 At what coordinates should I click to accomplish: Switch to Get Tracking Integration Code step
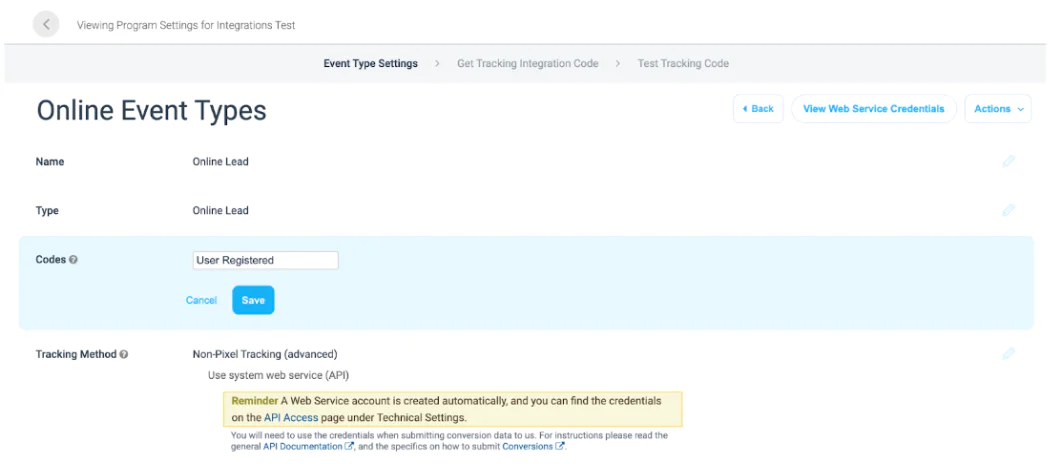point(527,63)
